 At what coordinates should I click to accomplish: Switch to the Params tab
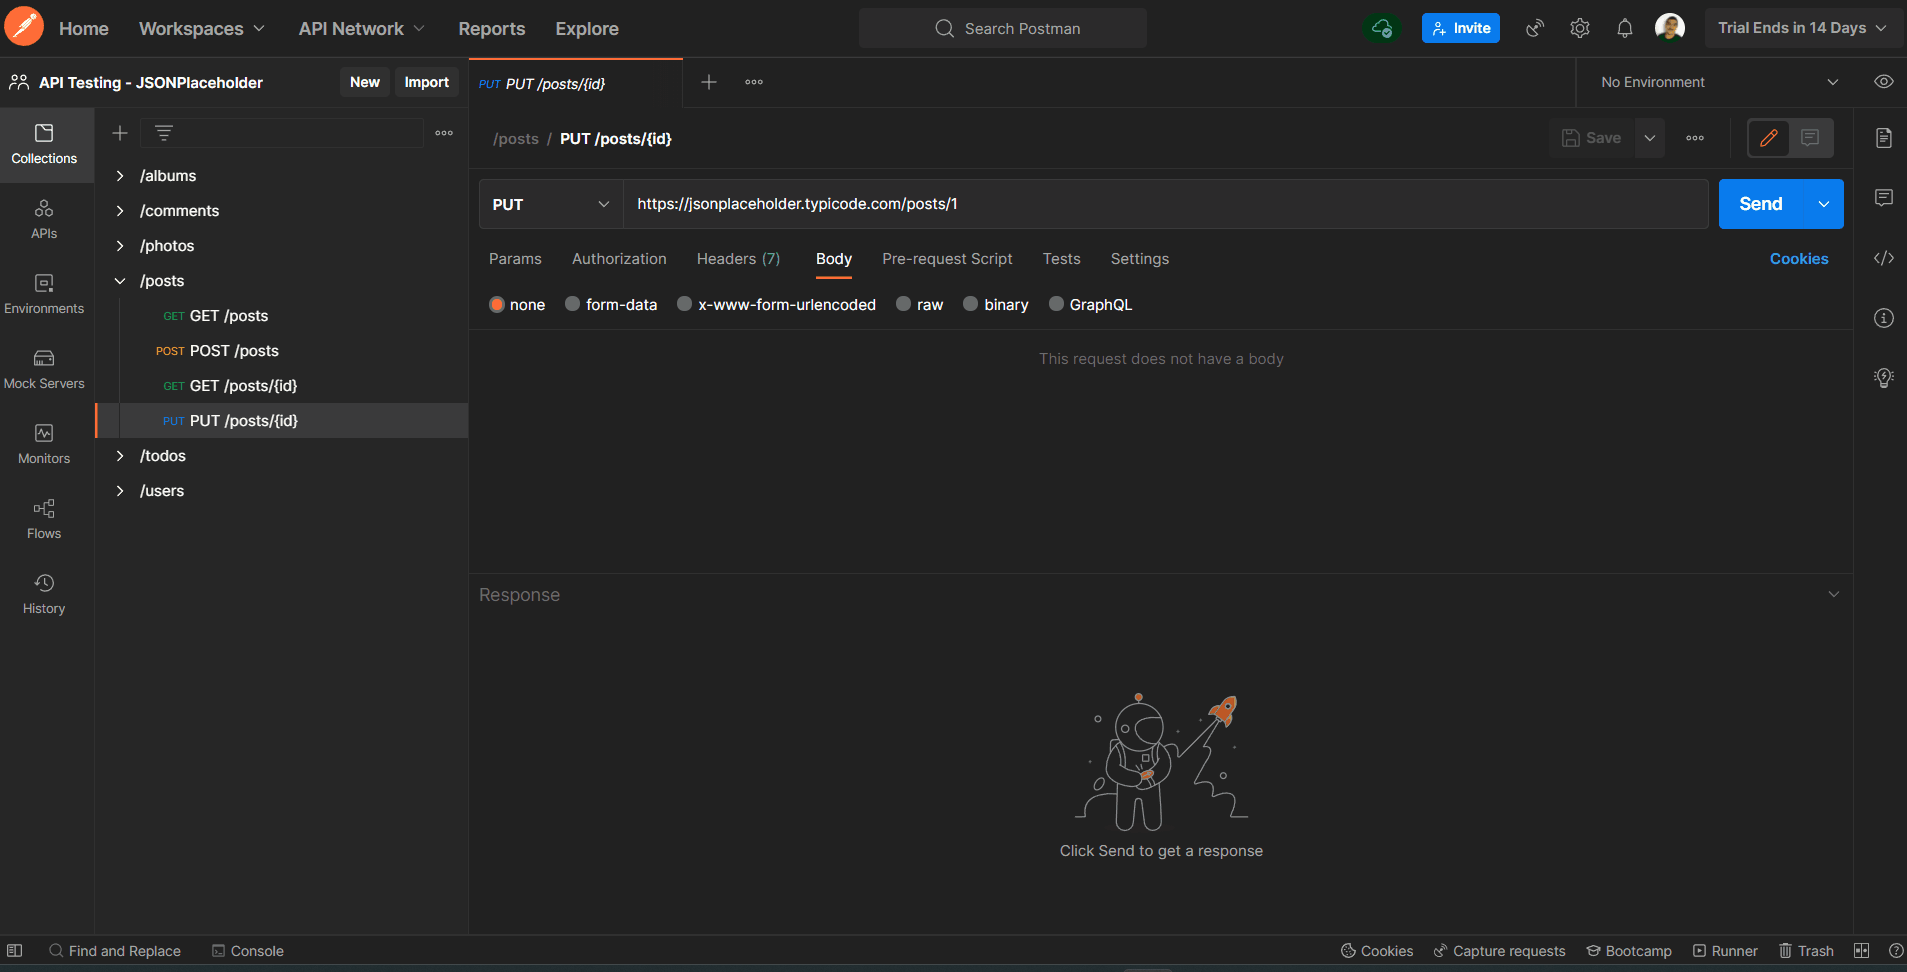[515, 259]
